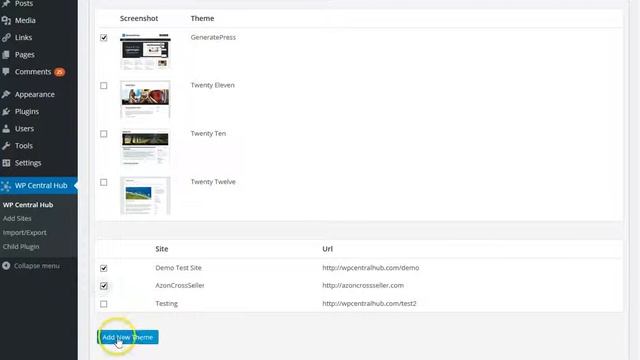This screenshot has width=640, height=360.
Task: Click the Demo Test Site name
Action: pyautogui.click(x=178, y=268)
